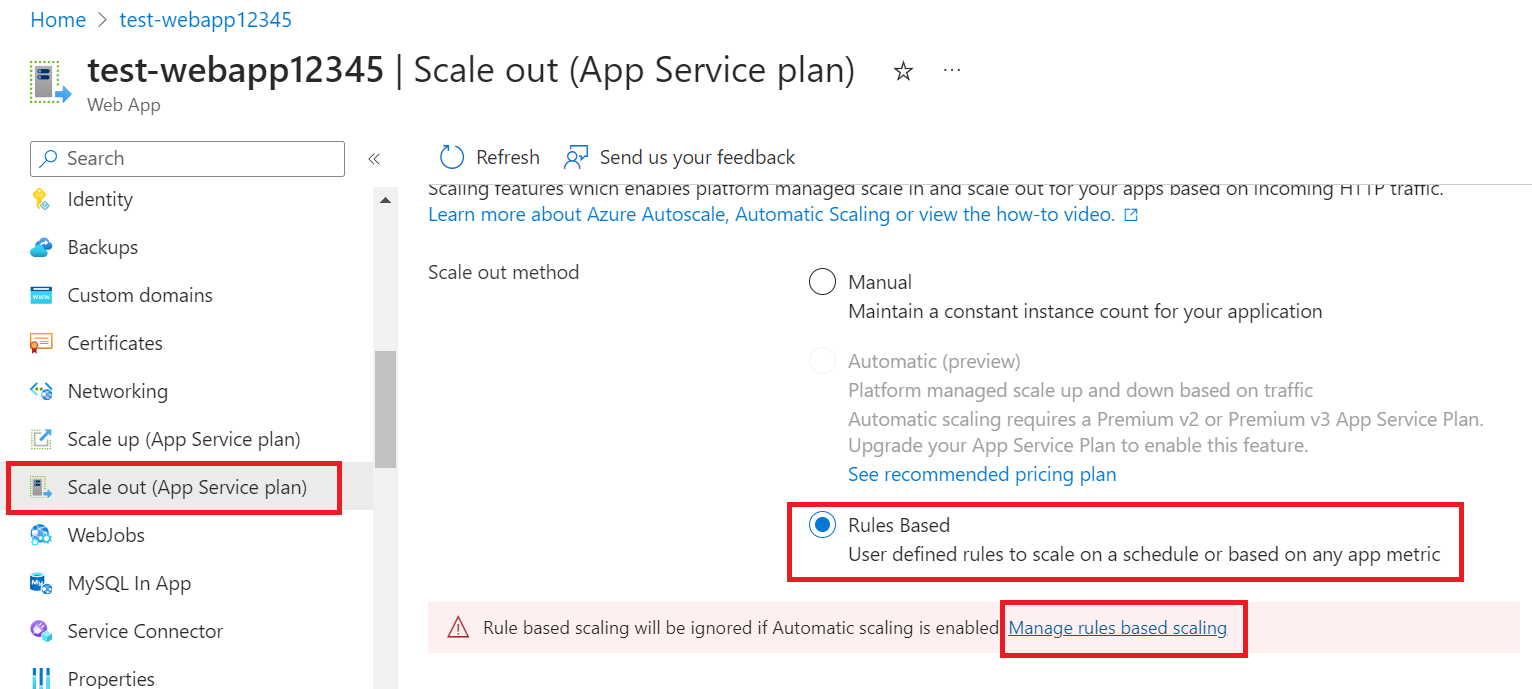Open the Properties menu item

(x=111, y=679)
